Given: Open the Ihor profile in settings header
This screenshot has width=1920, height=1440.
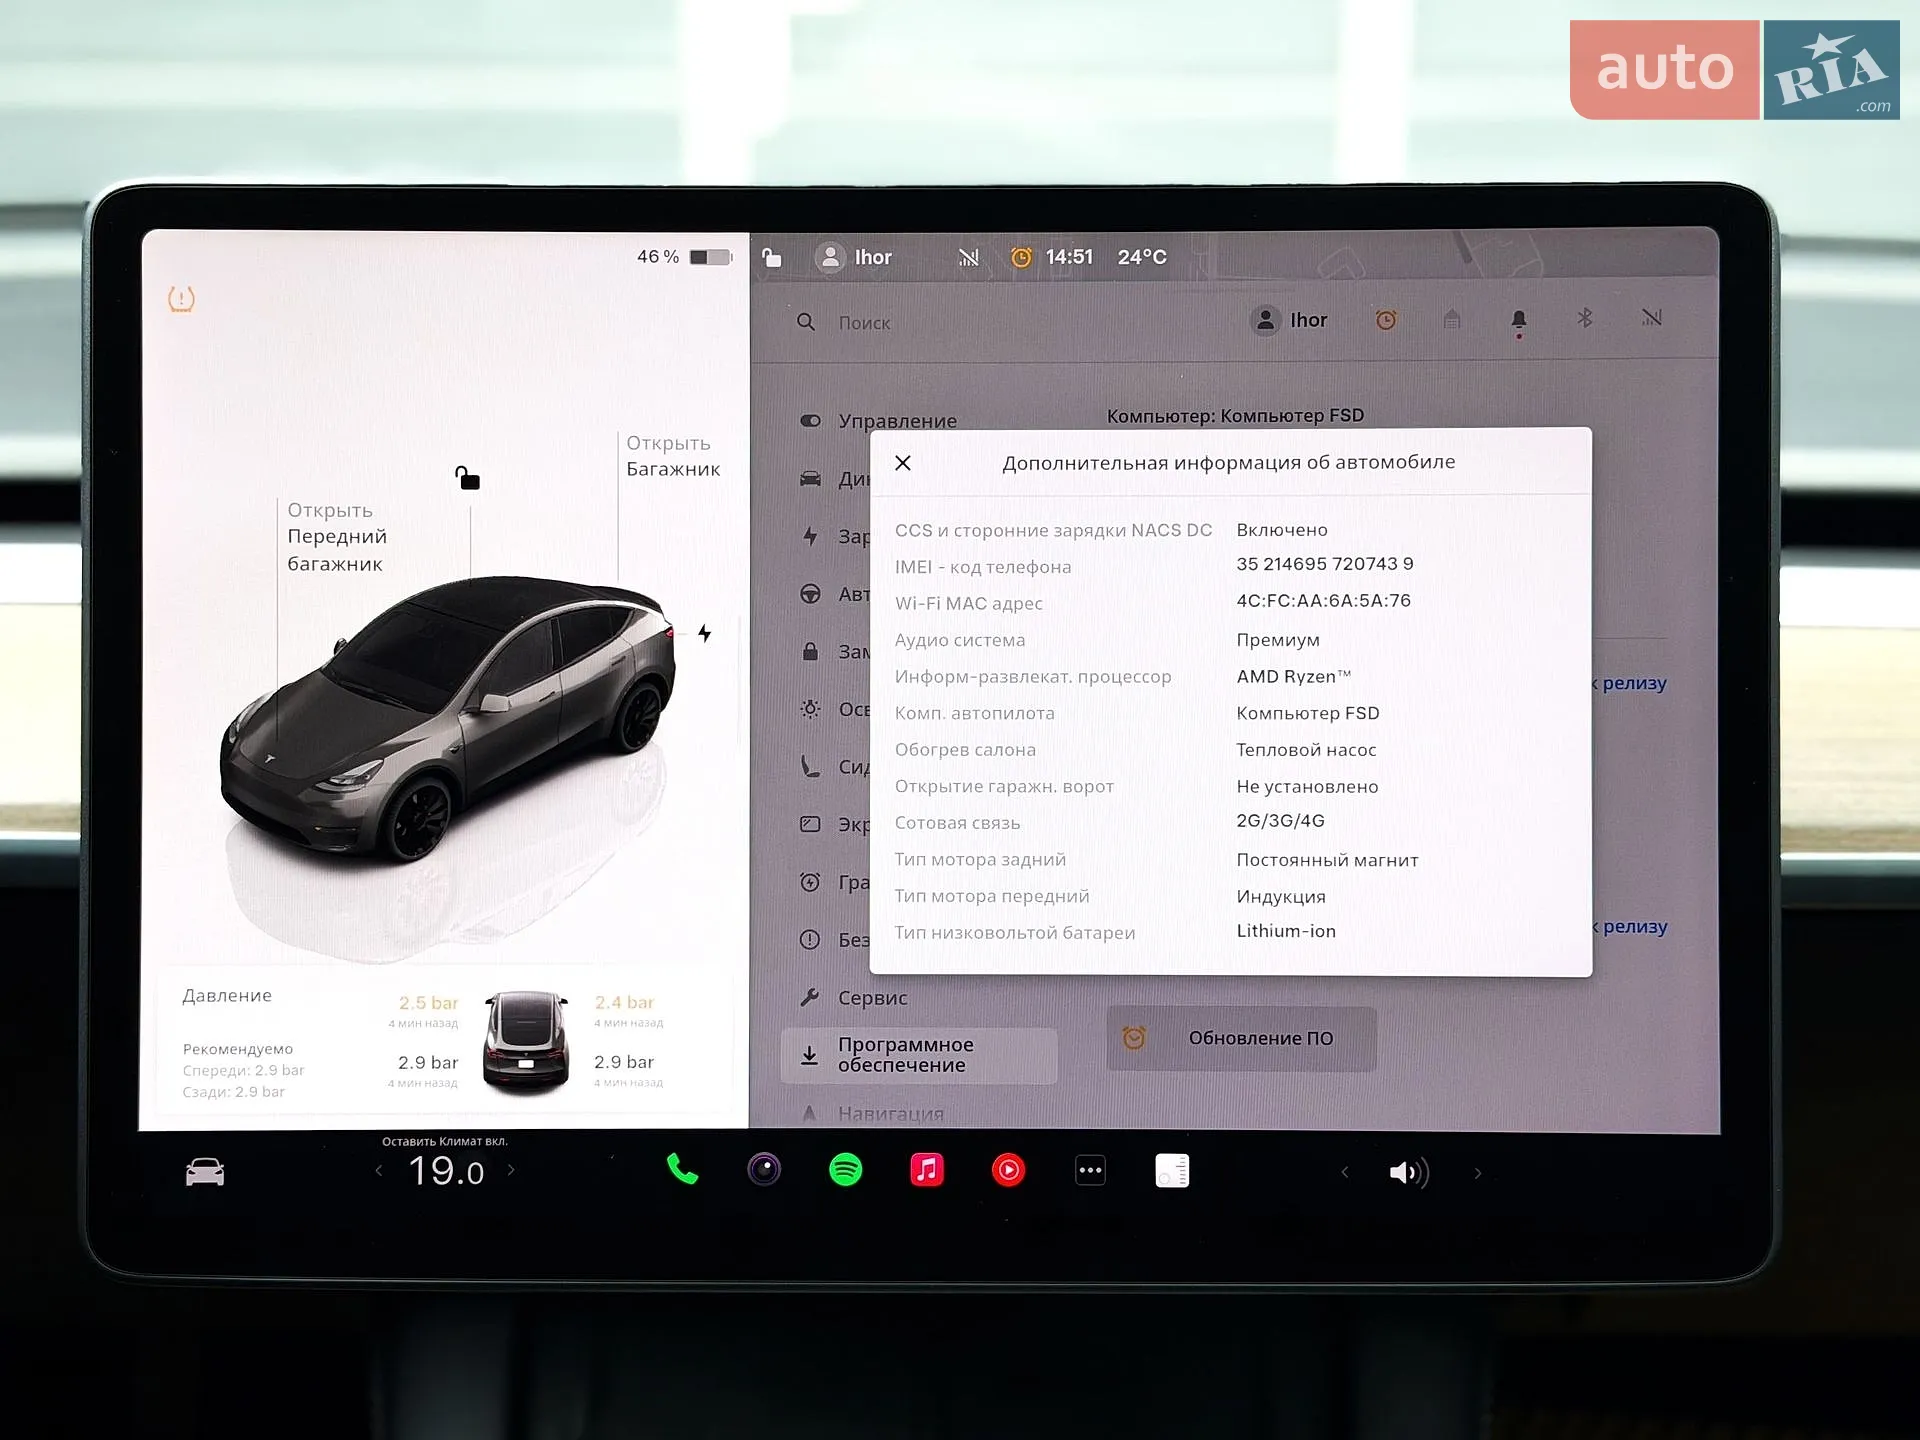Looking at the screenshot, I should (x=1289, y=320).
